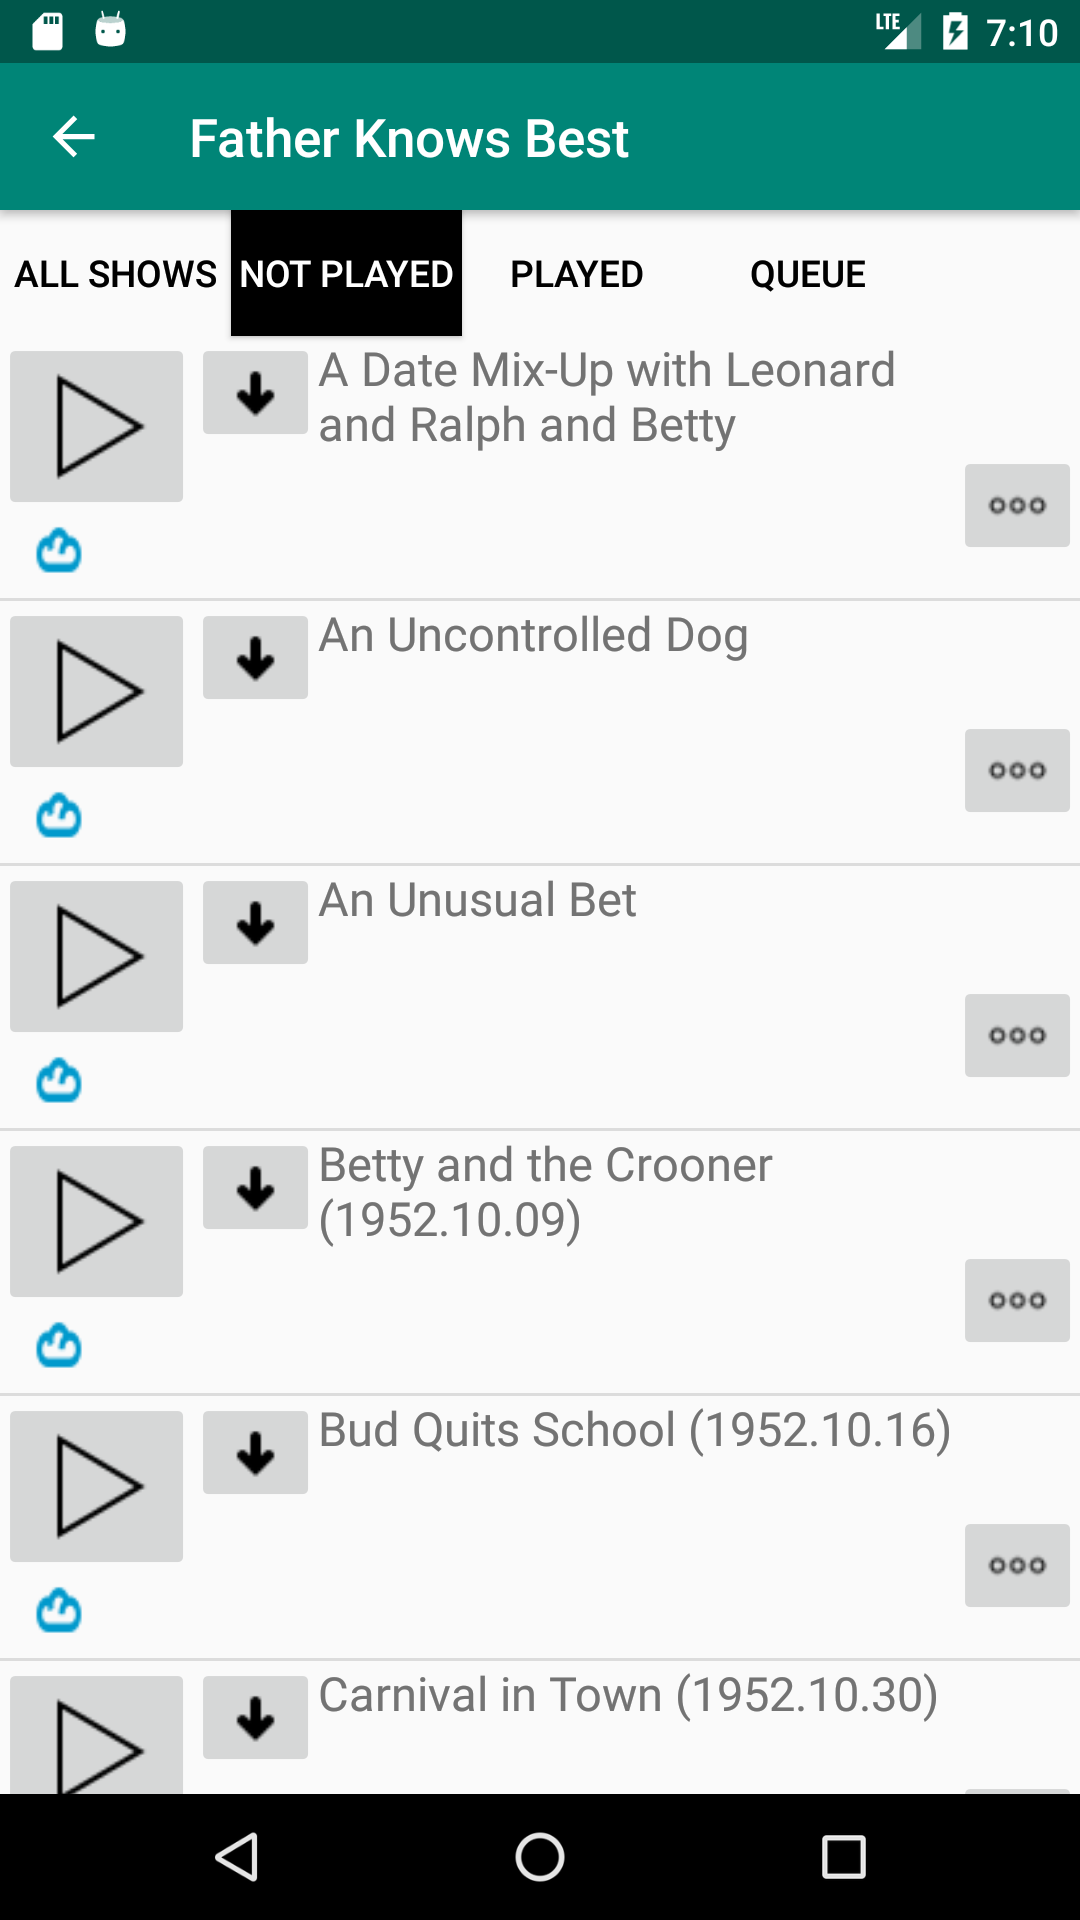Download 'A Date Mix-Up with Leonard' episode
The width and height of the screenshot is (1080, 1920).
[255, 392]
